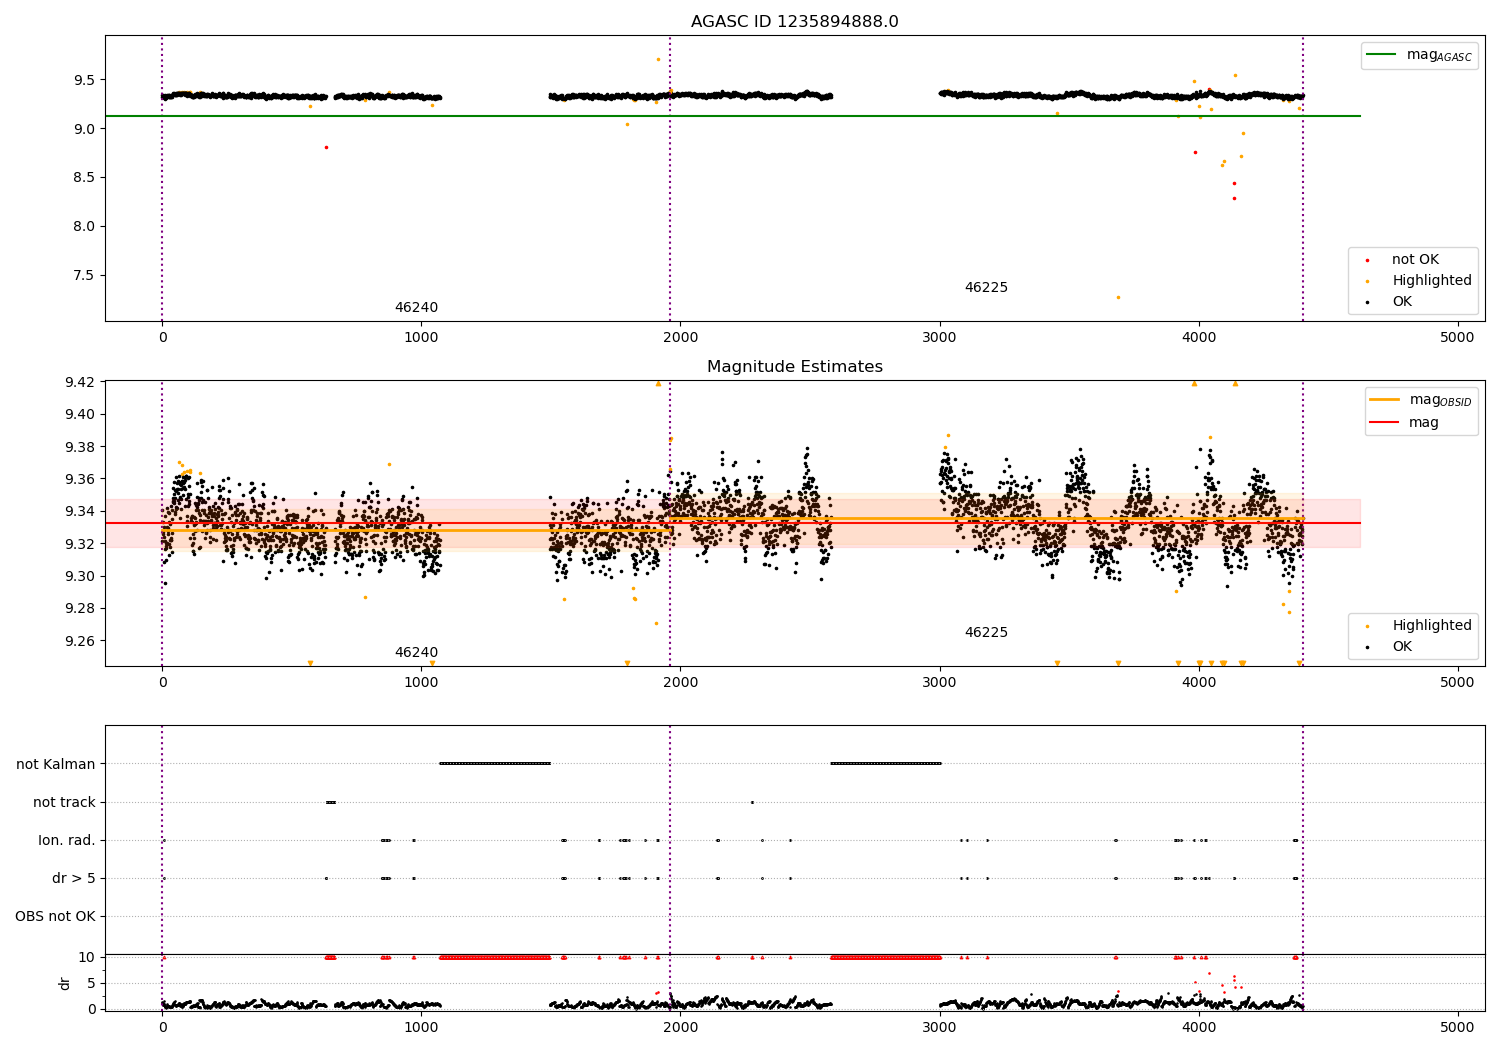Click the first 'not Kalman' data segment
Image resolution: width=1500 pixels, height=1050 pixels.
(x=495, y=764)
